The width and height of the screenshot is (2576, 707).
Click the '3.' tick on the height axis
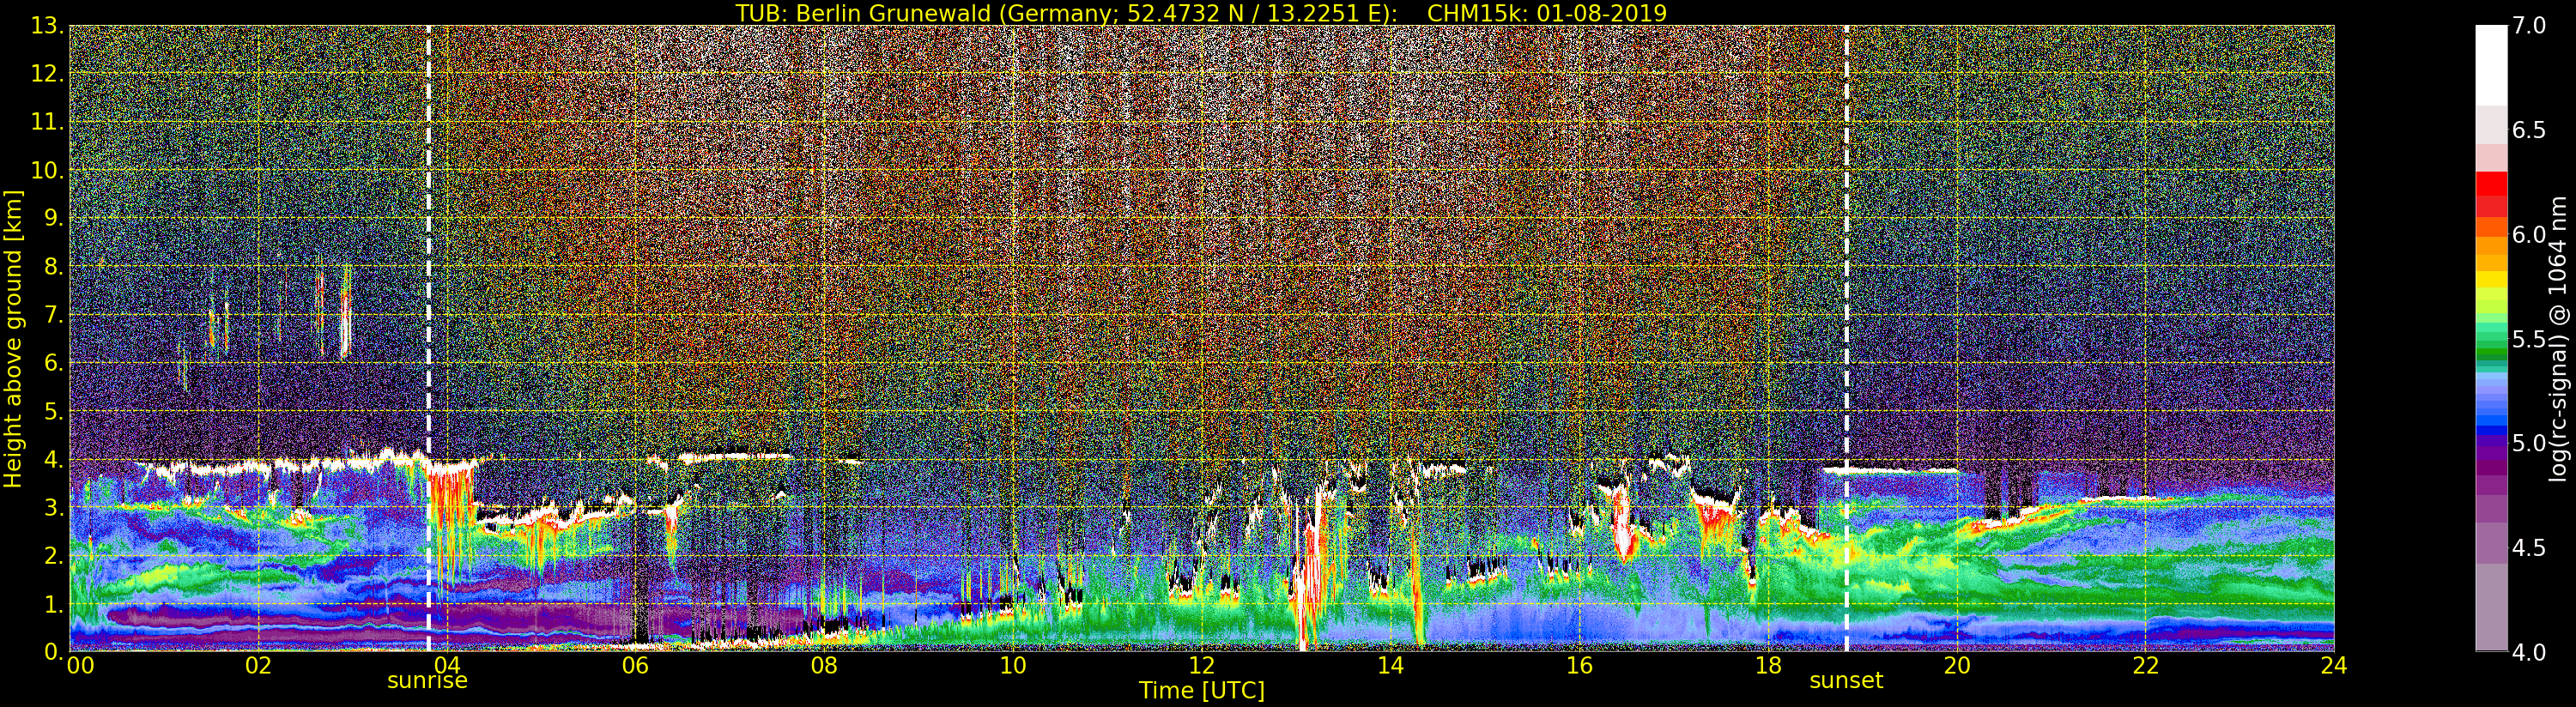coord(54,508)
